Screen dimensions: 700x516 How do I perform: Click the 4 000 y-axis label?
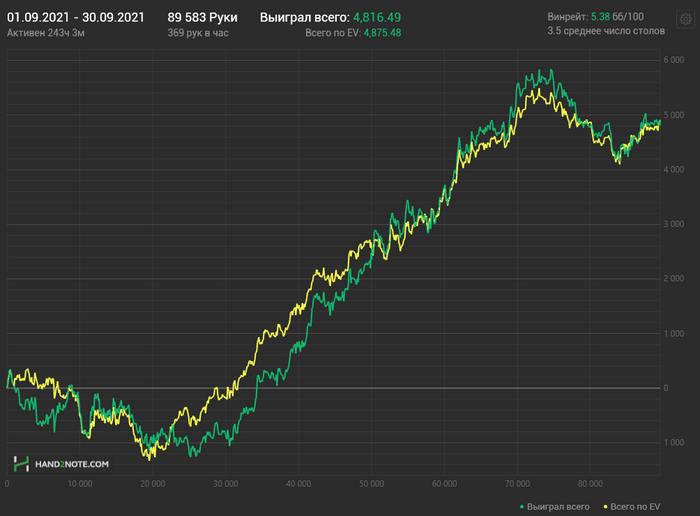pos(674,169)
